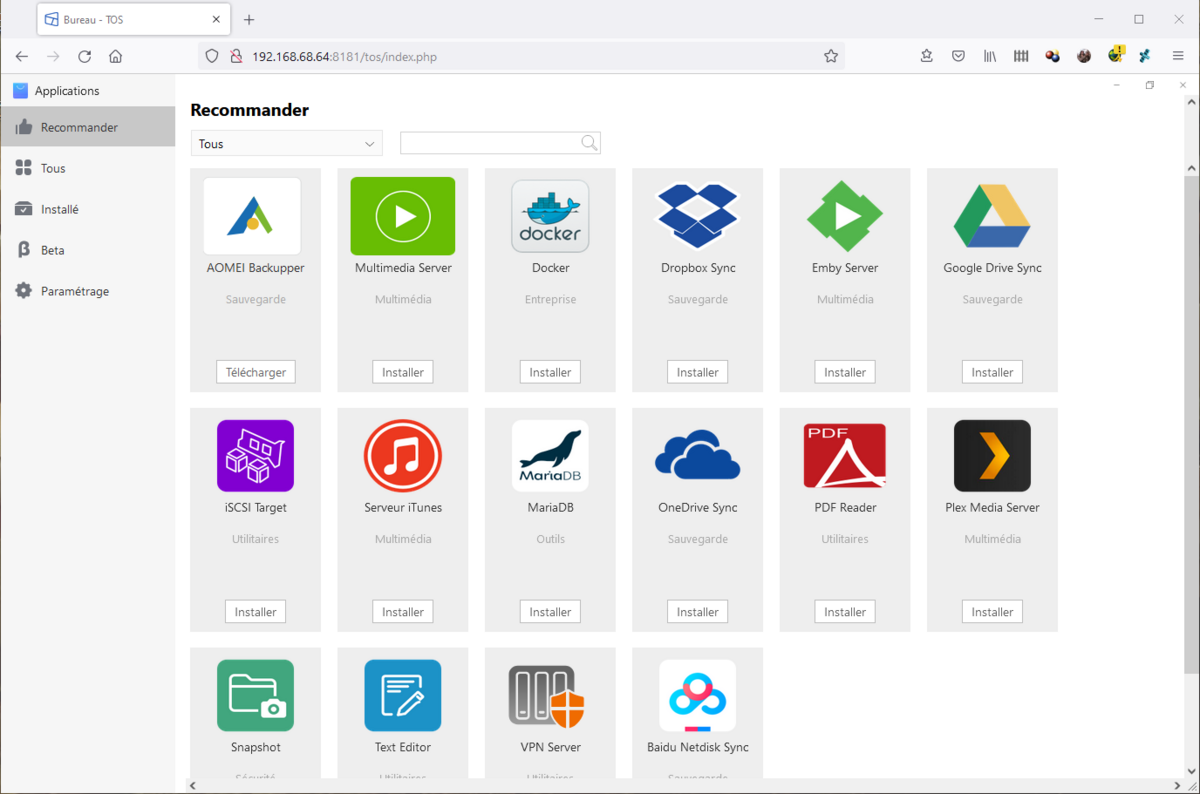Click the Emby Server icon

pyautogui.click(x=845, y=216)
